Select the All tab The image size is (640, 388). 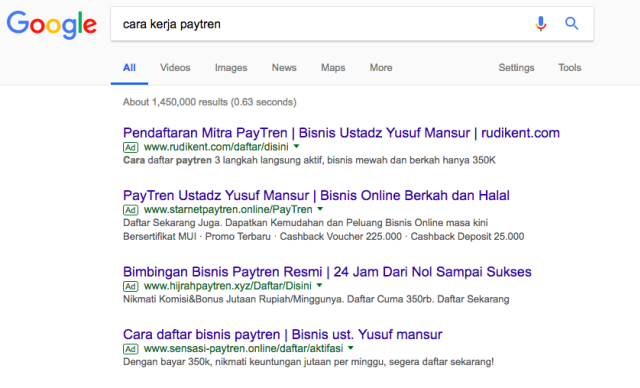pyautogui.click(x=129, y=68)
